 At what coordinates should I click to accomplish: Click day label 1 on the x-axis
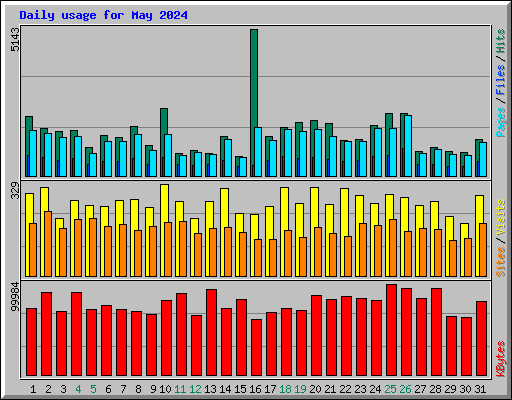coord(33,389)
